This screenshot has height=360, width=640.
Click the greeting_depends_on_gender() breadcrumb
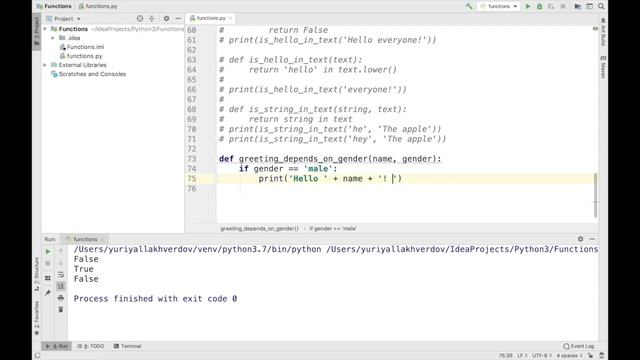point(259,229)
